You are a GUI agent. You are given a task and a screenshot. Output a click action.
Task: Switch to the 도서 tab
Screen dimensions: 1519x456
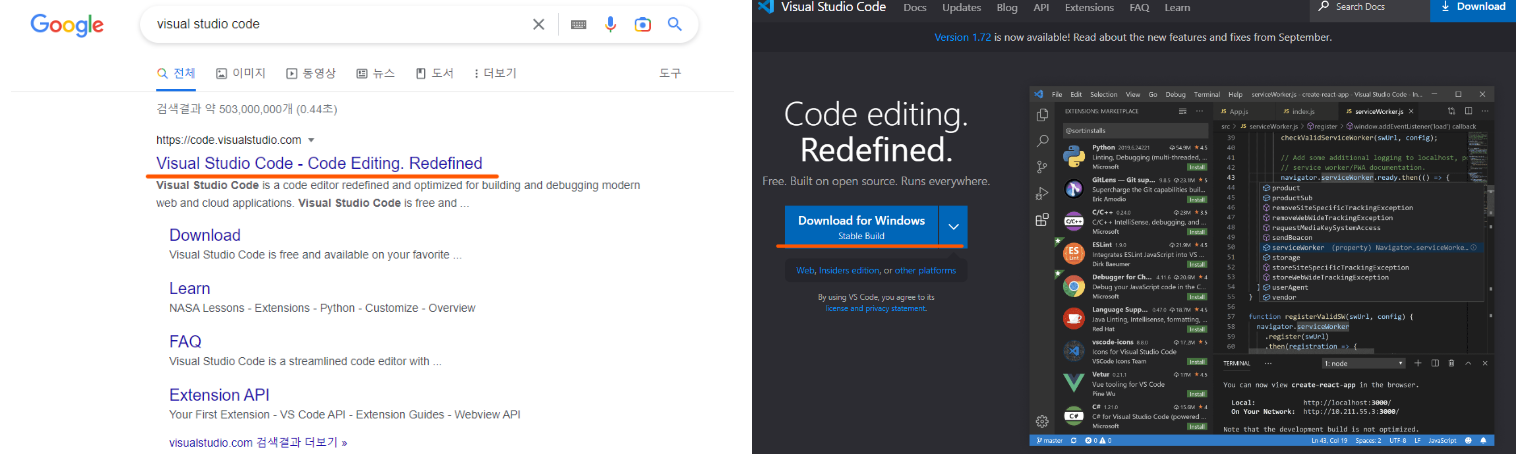435,73
